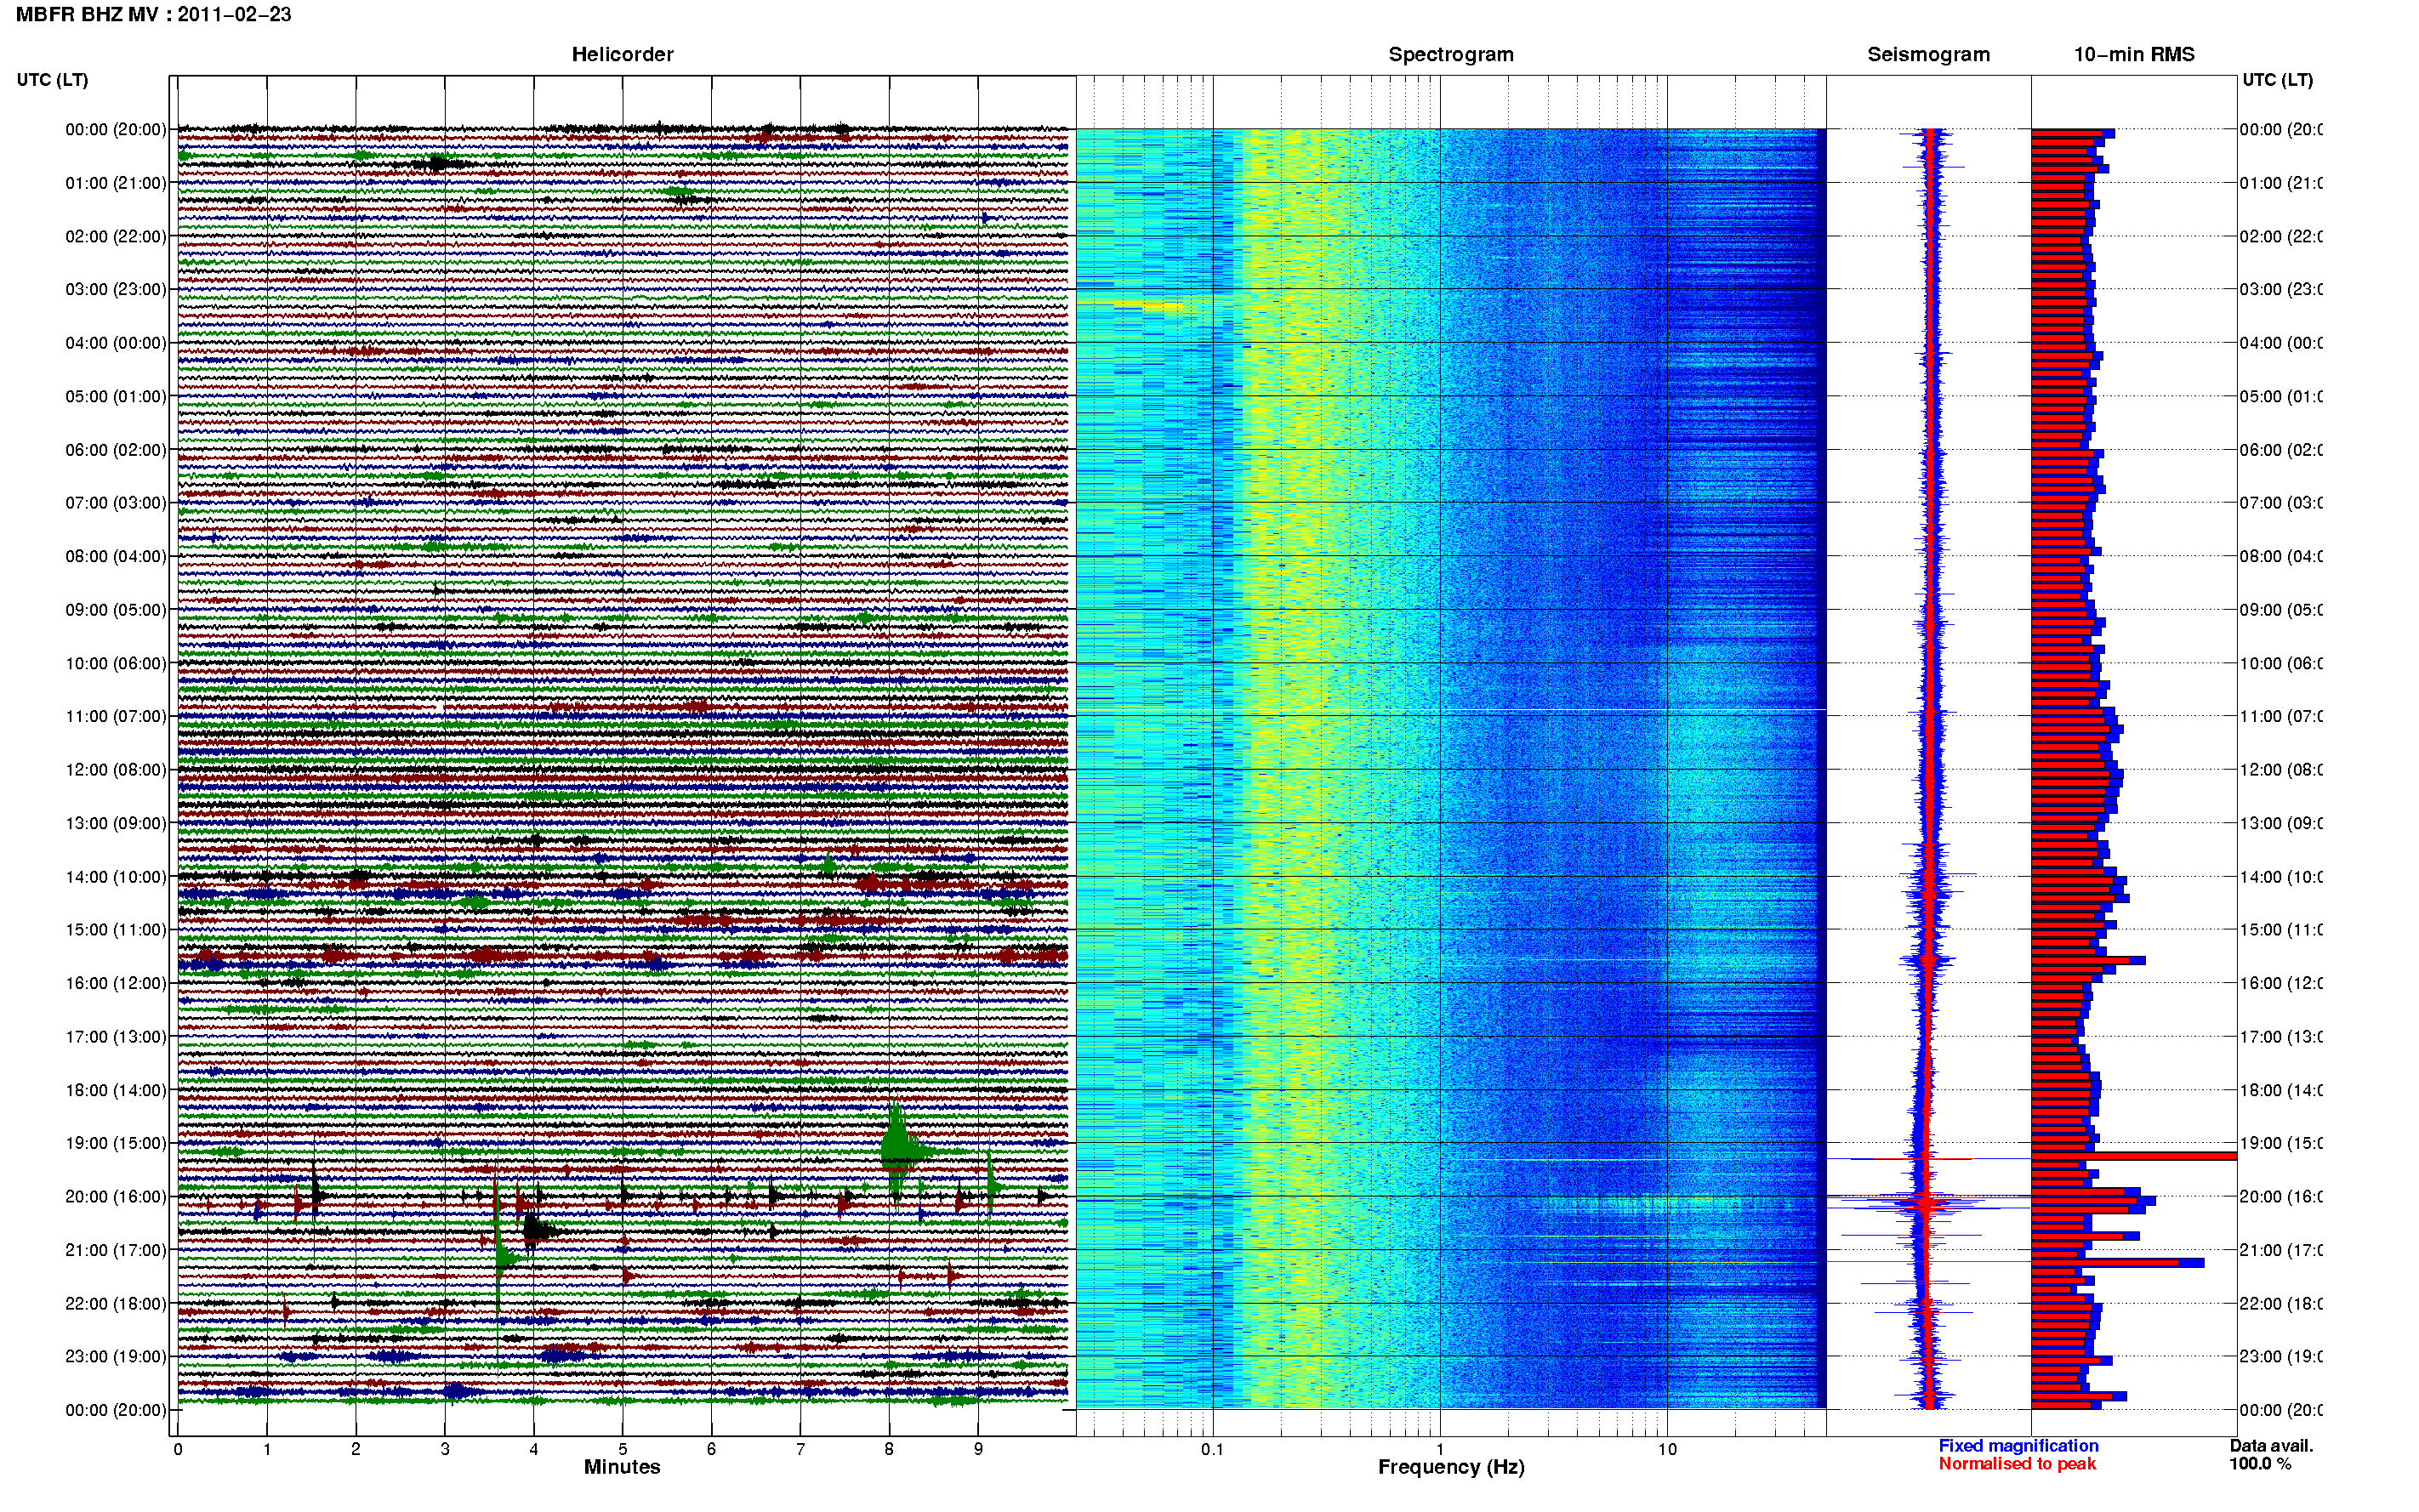Screen dimensions: 2419x1512
Task: Click left time label 23:00 (19:00)
Action: click(x=116, y=1357)
